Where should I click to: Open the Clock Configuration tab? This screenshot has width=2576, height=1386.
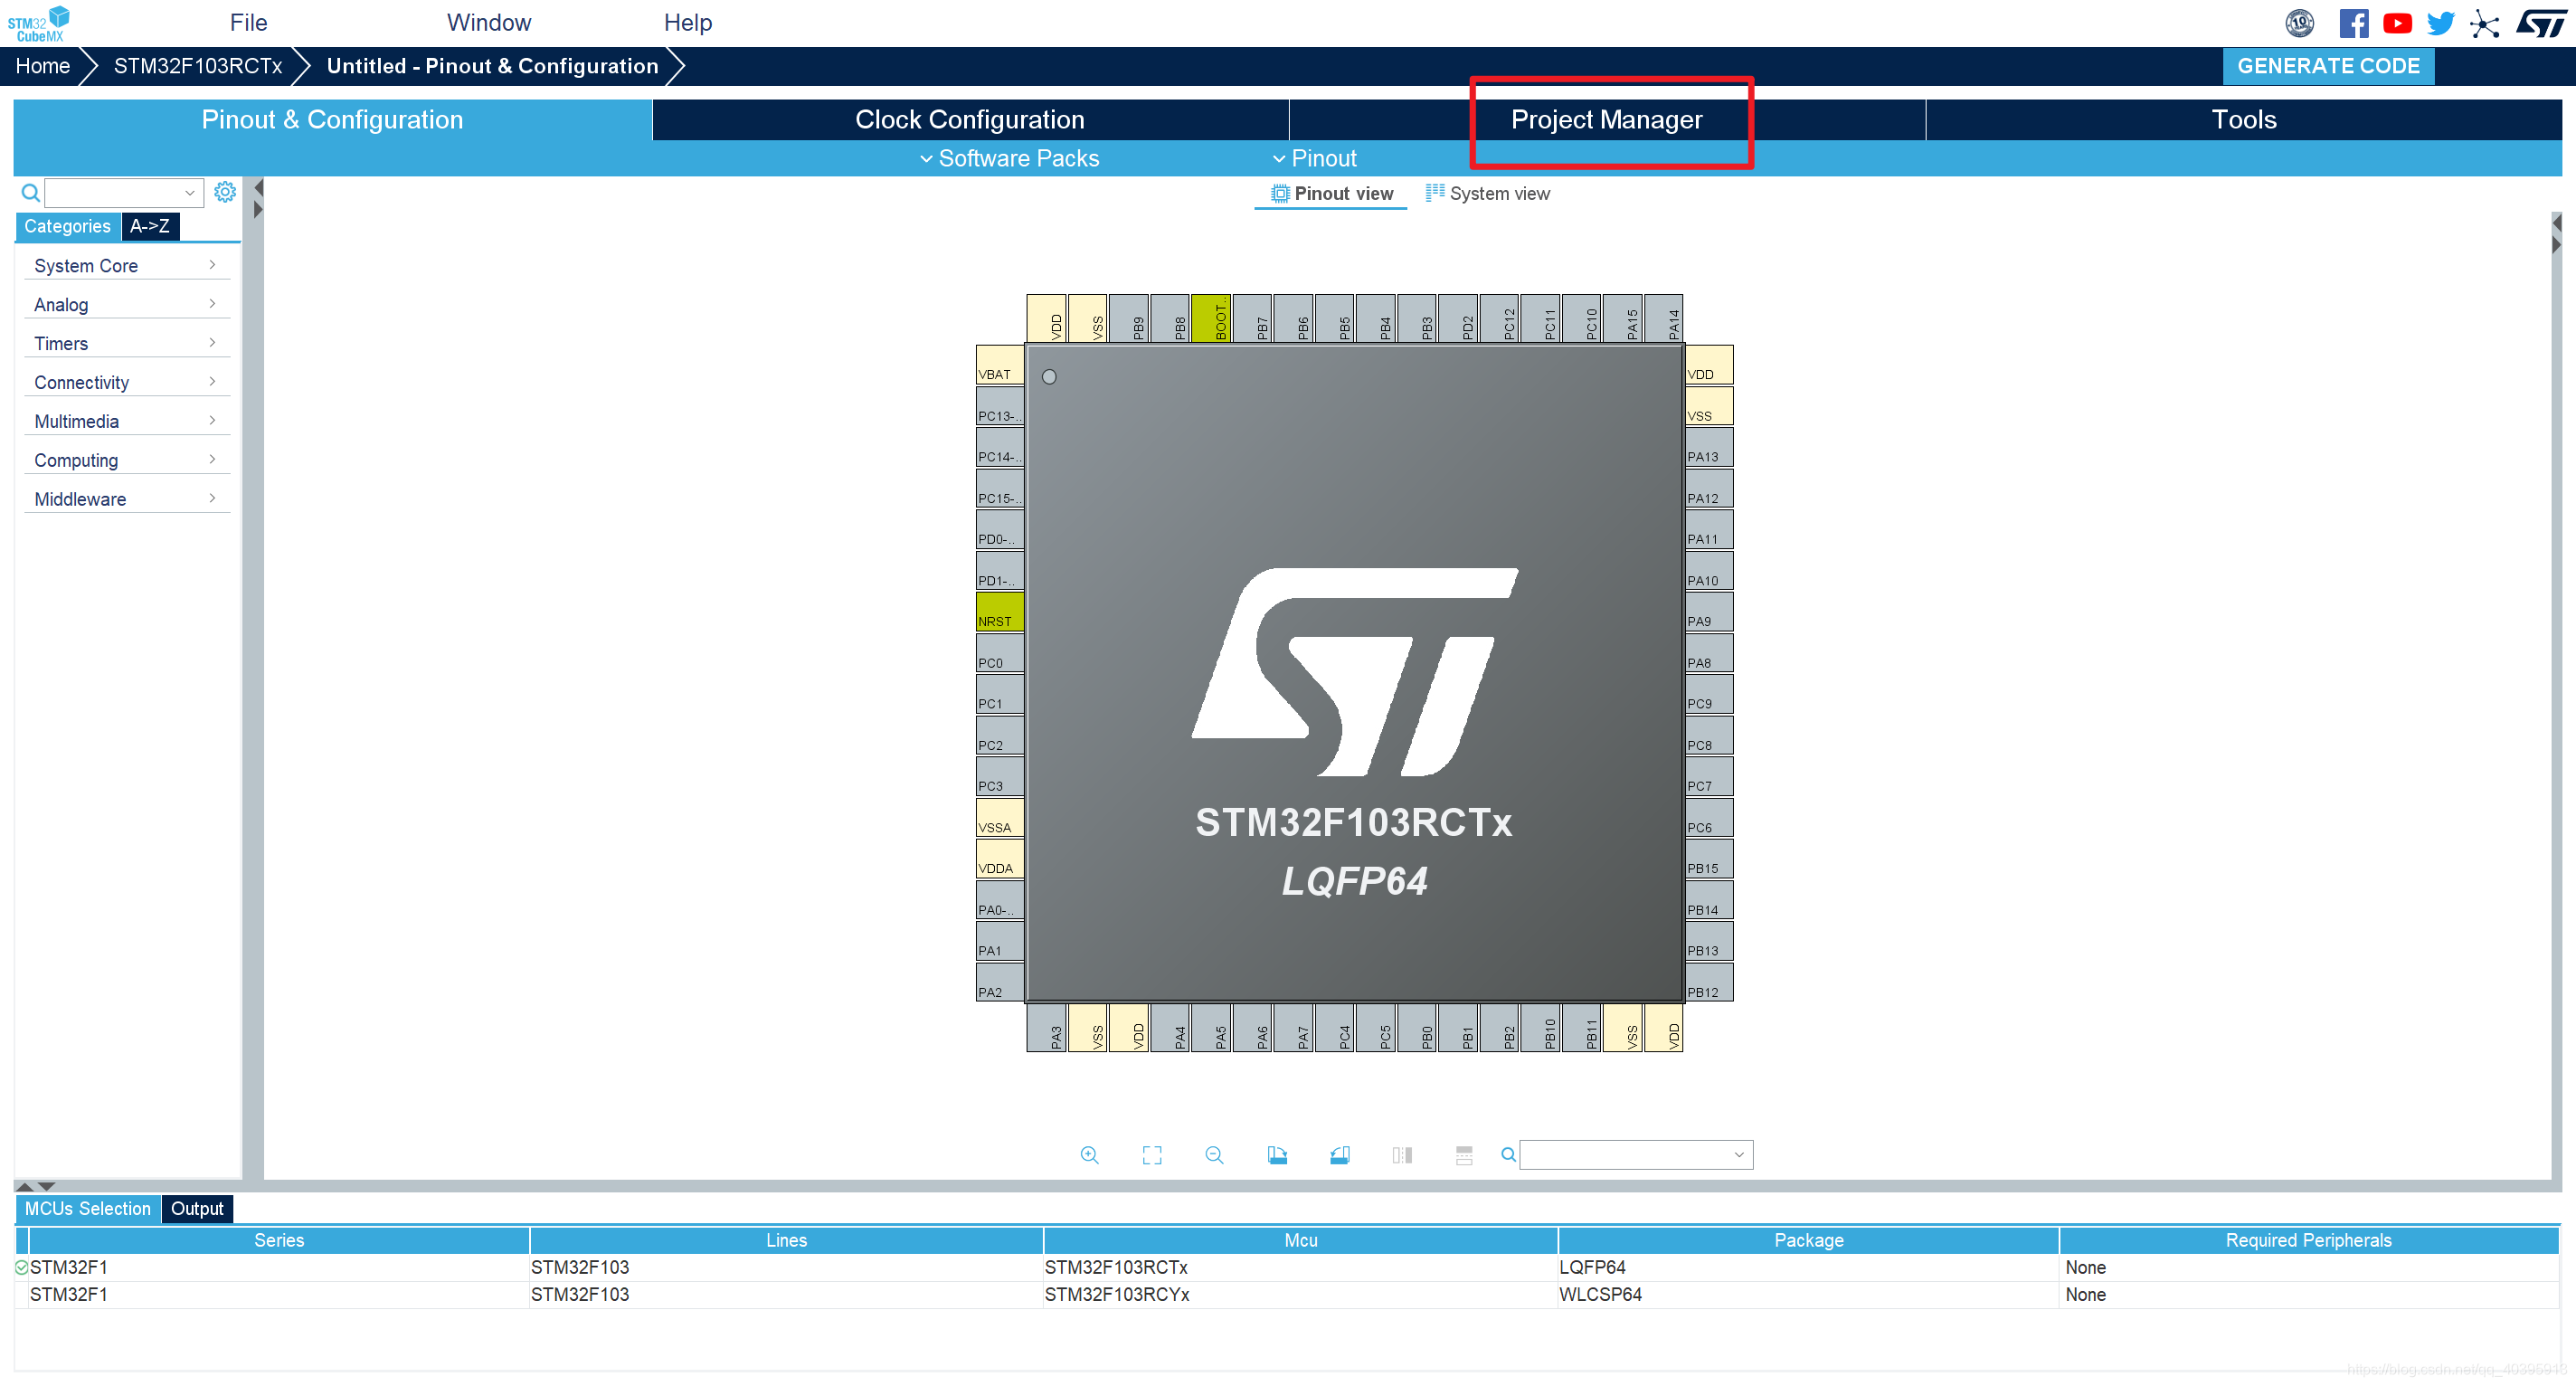[x=969, y=120]
